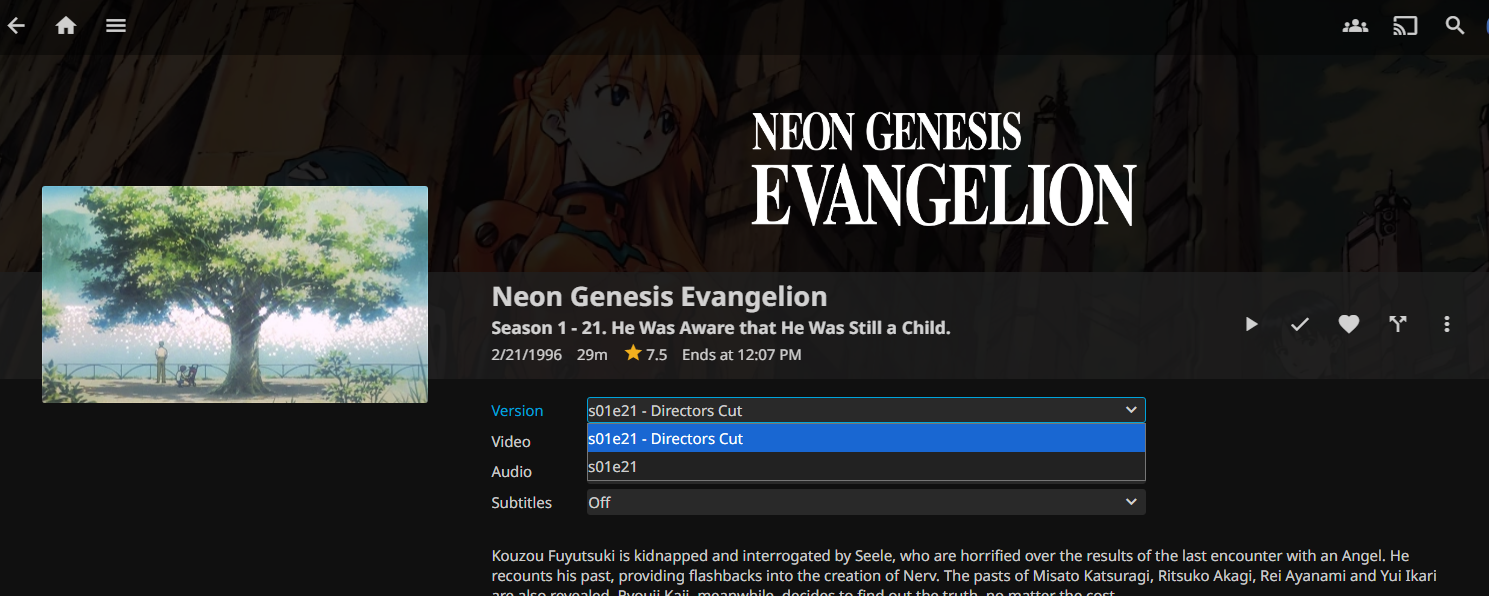Click the Cast to device icon
Screen dimensions: 1489x596
pyautogui.click(x=1405, y=26)
